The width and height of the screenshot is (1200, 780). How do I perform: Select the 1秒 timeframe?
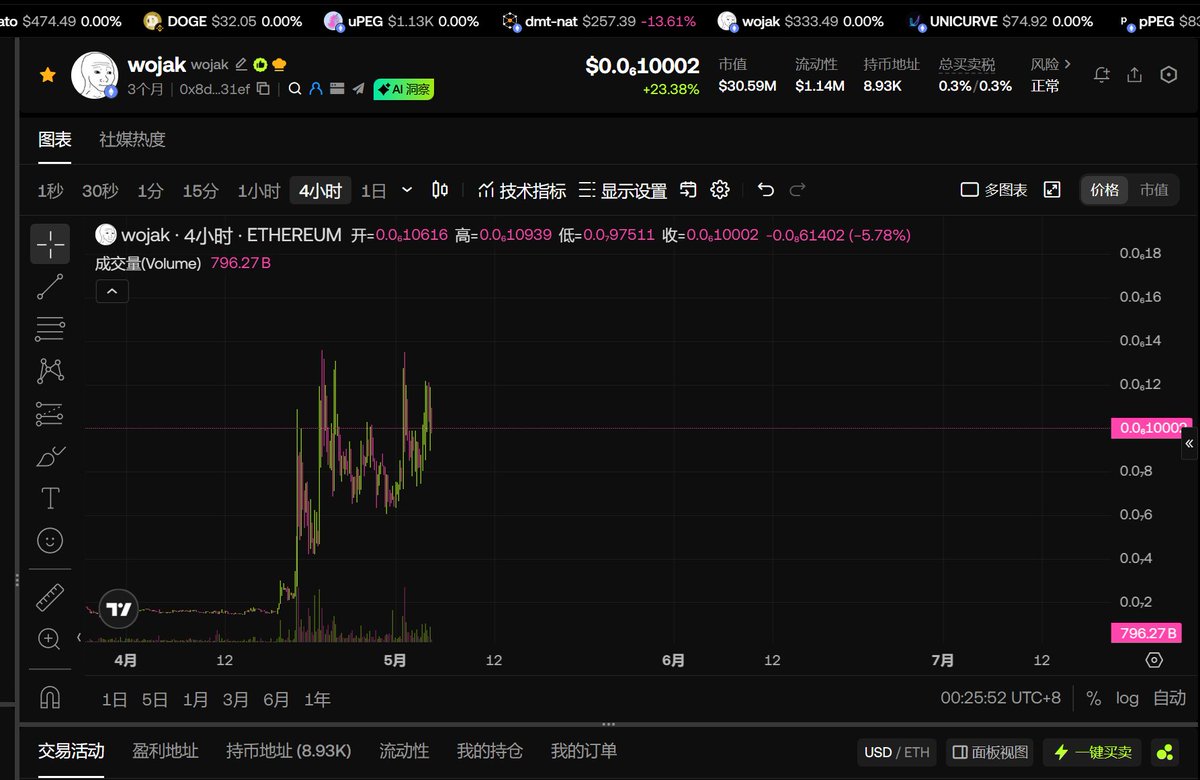[x=51, y=191]
